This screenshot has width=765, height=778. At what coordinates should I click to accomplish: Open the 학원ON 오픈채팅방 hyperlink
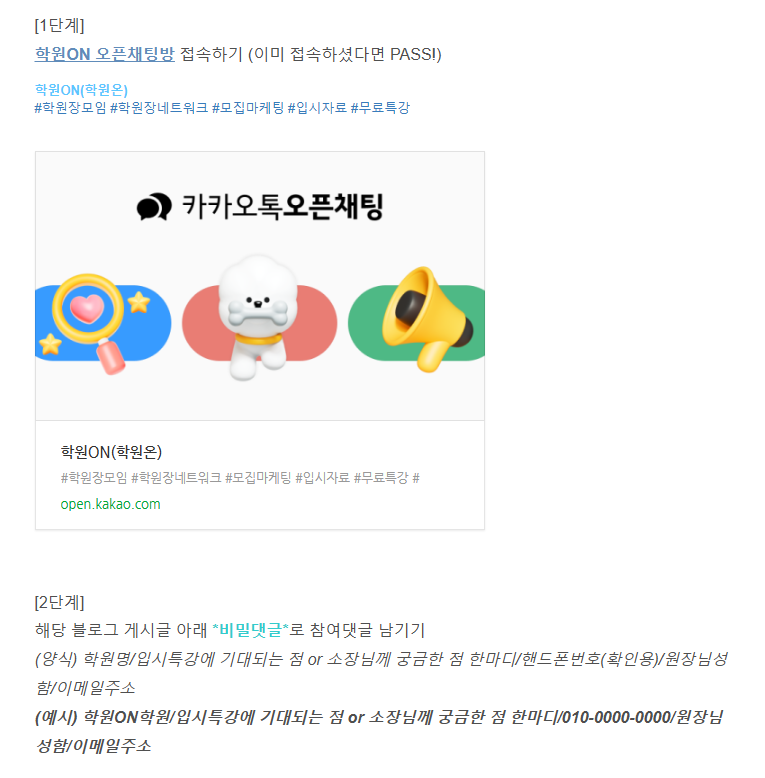(105, 54)
